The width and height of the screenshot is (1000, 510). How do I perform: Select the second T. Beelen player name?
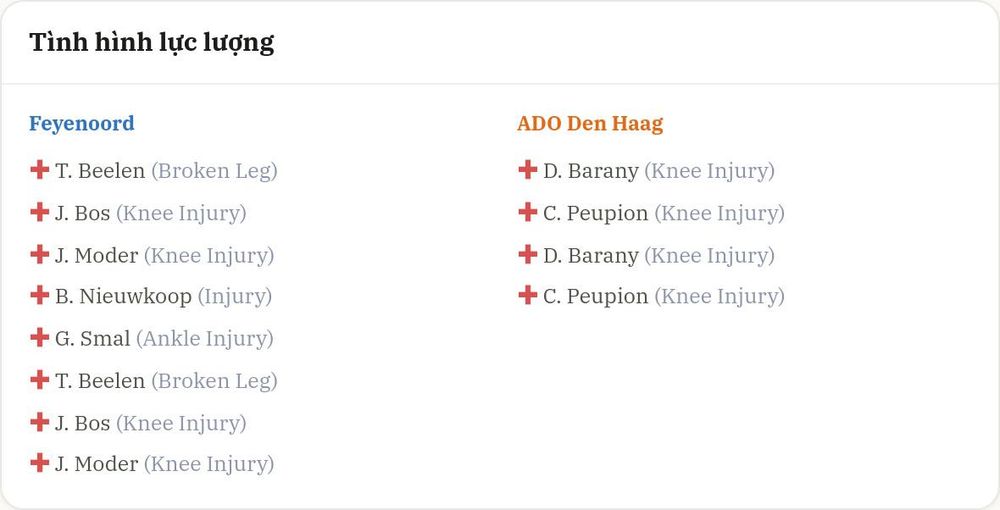(x=100, y=381)
